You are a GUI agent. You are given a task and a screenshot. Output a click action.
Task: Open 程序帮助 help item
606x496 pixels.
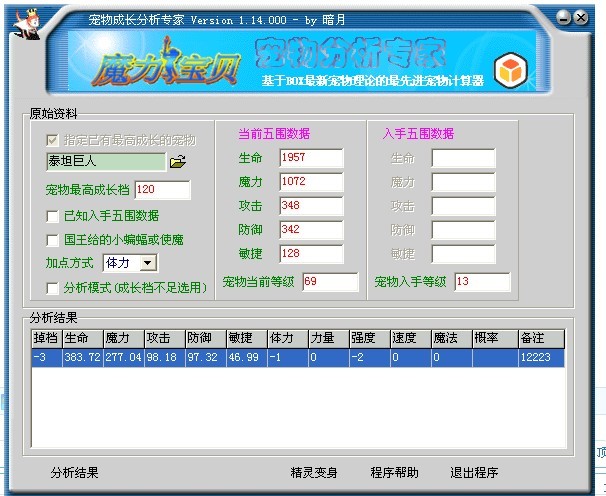tap(394, 472)
